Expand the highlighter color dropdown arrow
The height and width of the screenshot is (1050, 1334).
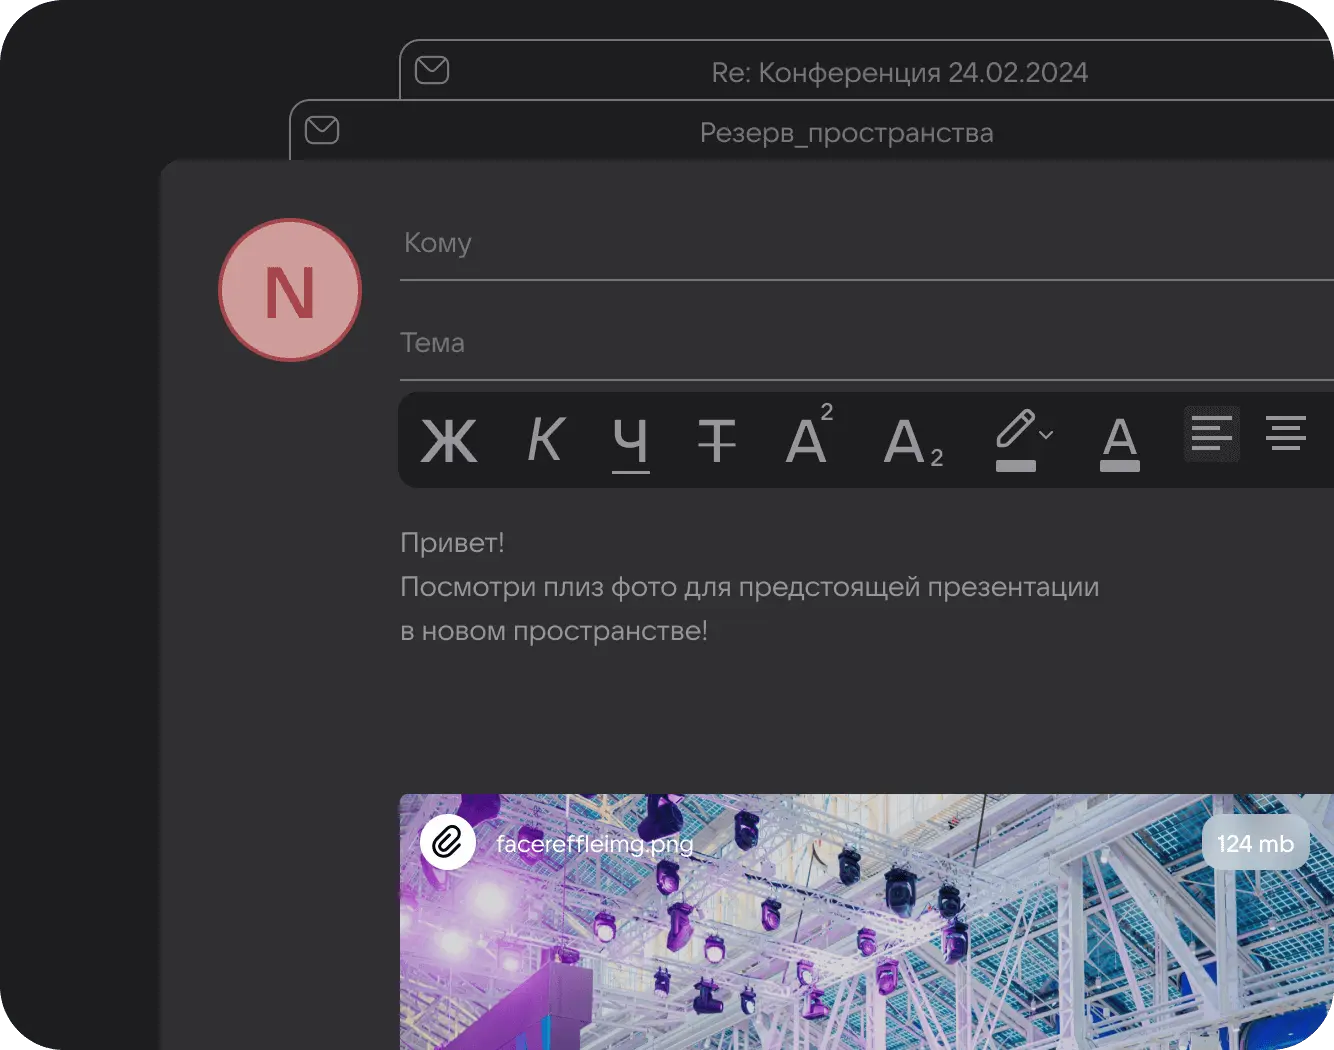(x=1046, y=435)
